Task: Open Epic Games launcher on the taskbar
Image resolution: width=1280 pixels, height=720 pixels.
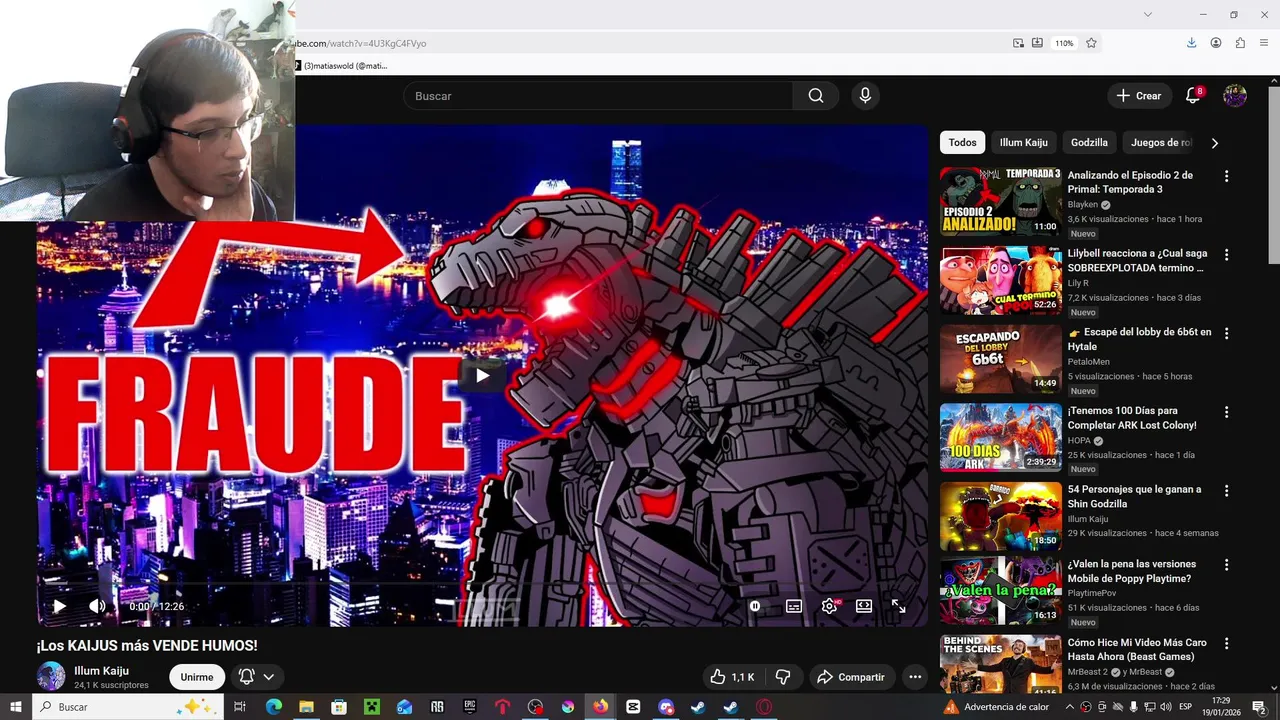Action: point(469,707)
